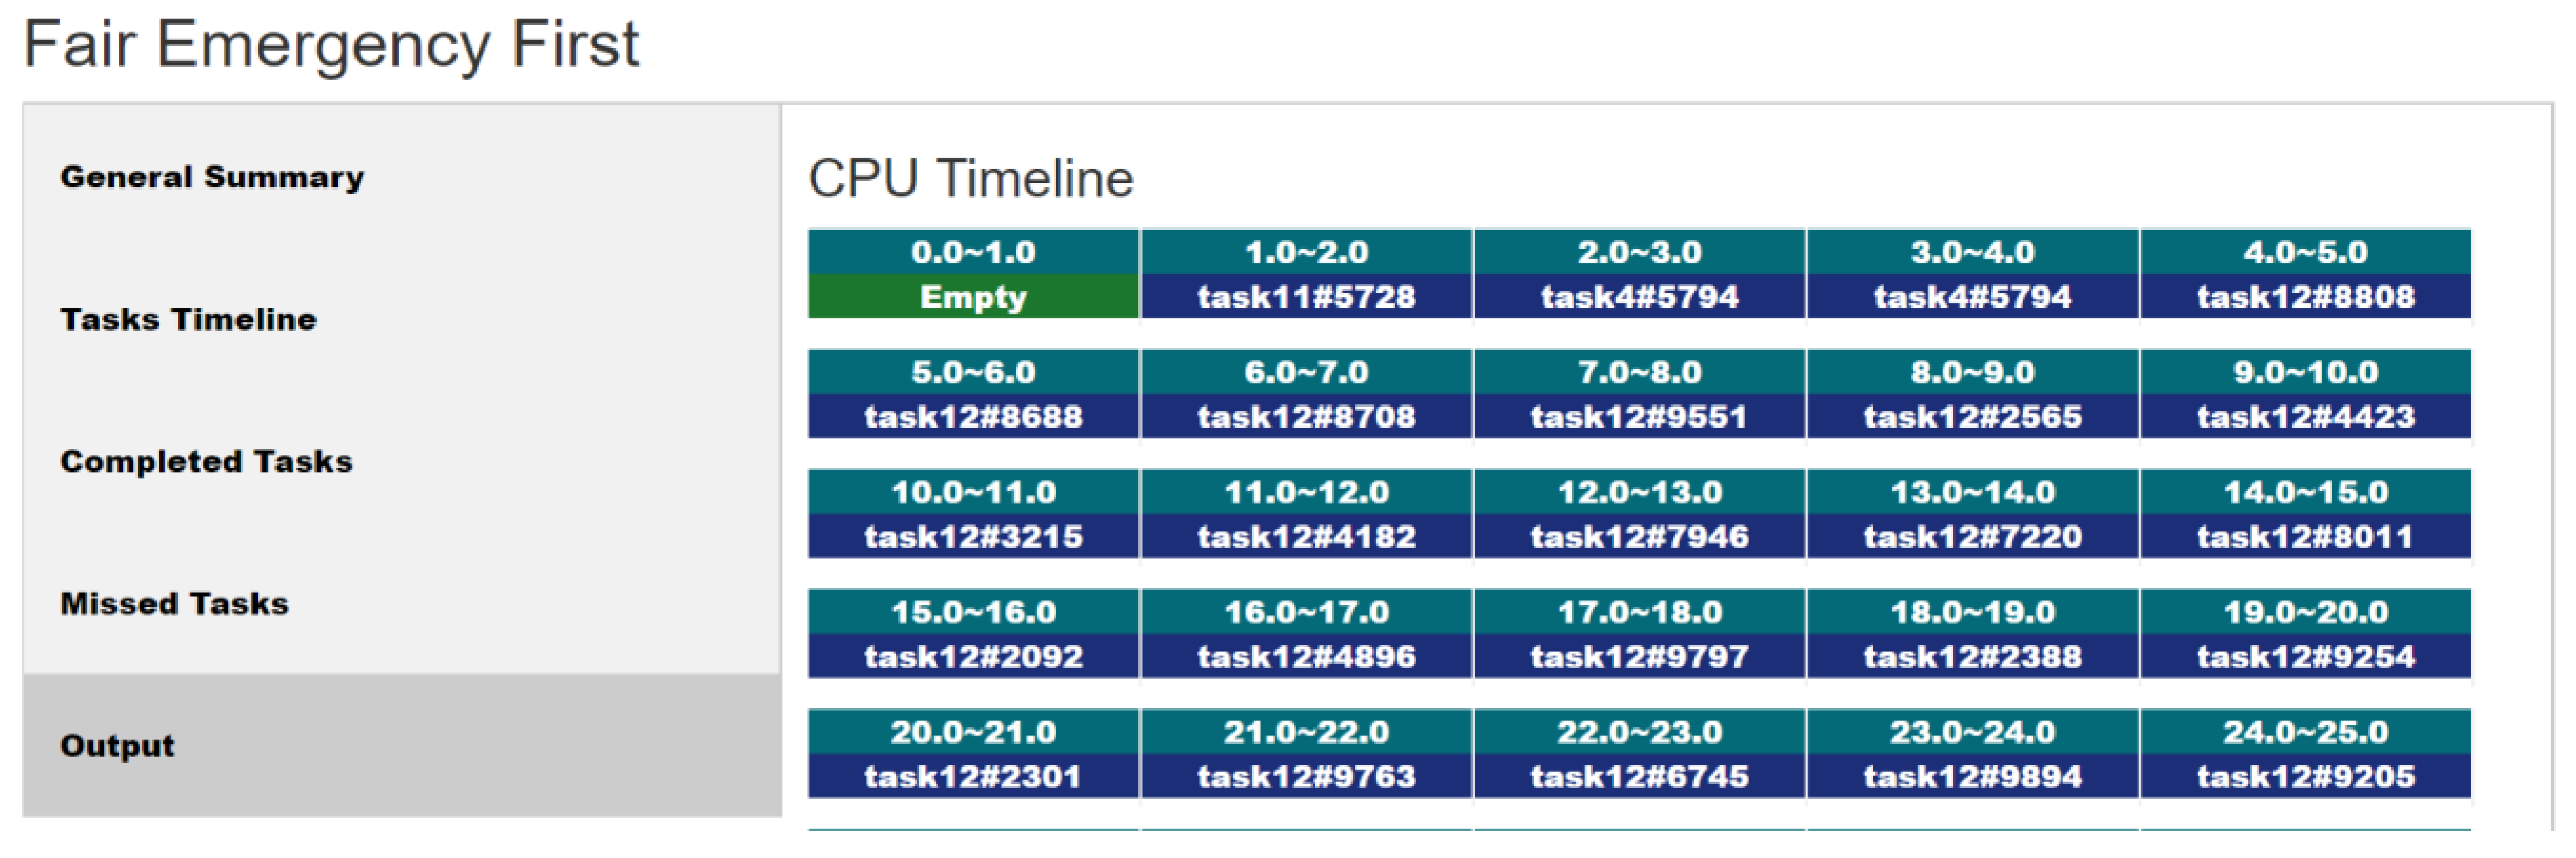Select the task12#3215 cell
Screen dimensions: 2576x858
tap(973, 537)
